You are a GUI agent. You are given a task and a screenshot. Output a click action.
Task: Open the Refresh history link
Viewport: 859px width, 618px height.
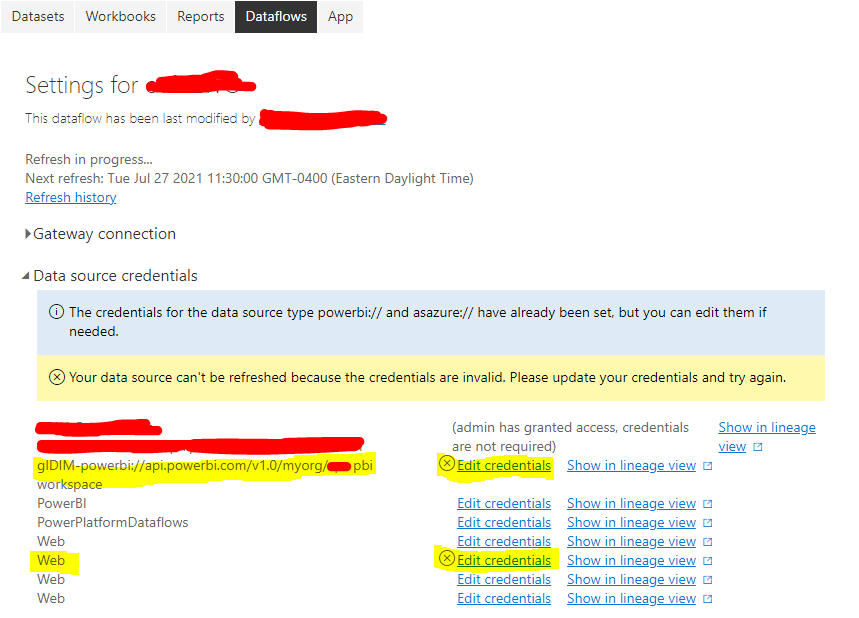coord(71,197)
